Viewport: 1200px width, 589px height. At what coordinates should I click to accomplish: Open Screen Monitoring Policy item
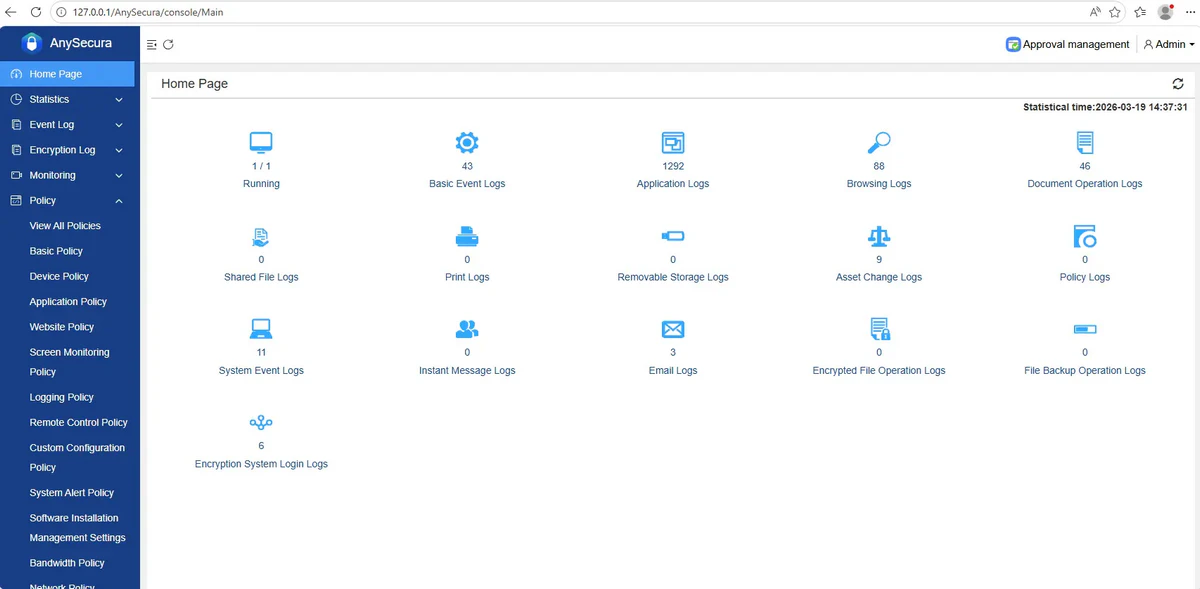(69, 362)
